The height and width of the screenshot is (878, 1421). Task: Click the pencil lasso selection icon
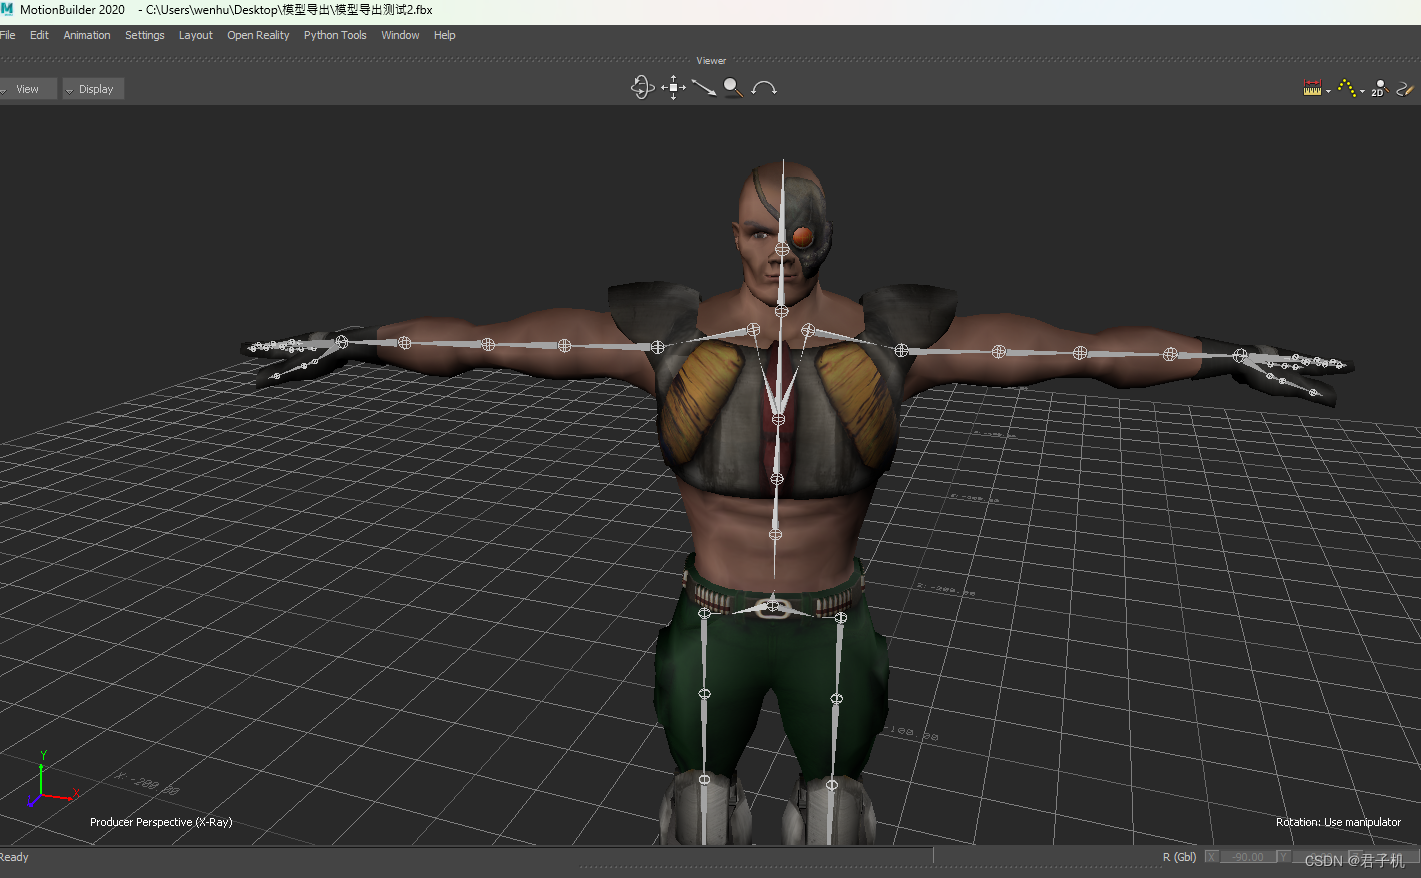1404,88
